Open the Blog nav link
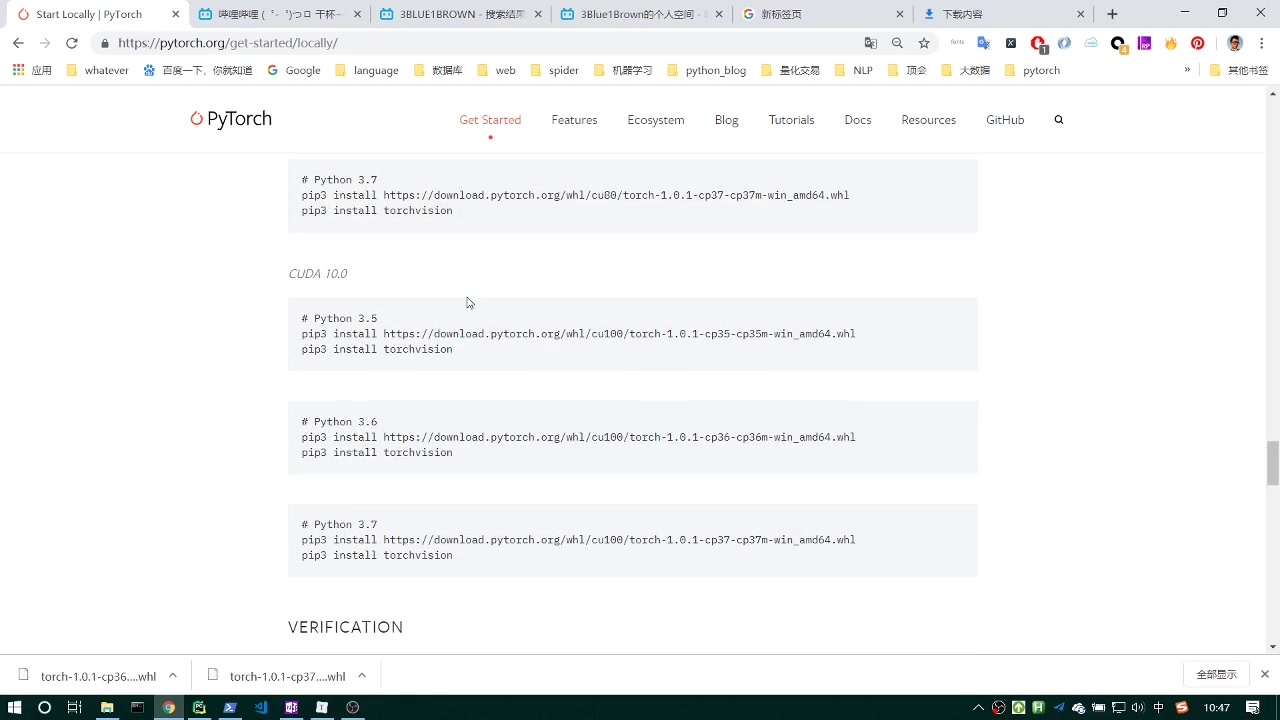Image resolution: width=1280 pixels, height=720 pixels. coord(727,120)
